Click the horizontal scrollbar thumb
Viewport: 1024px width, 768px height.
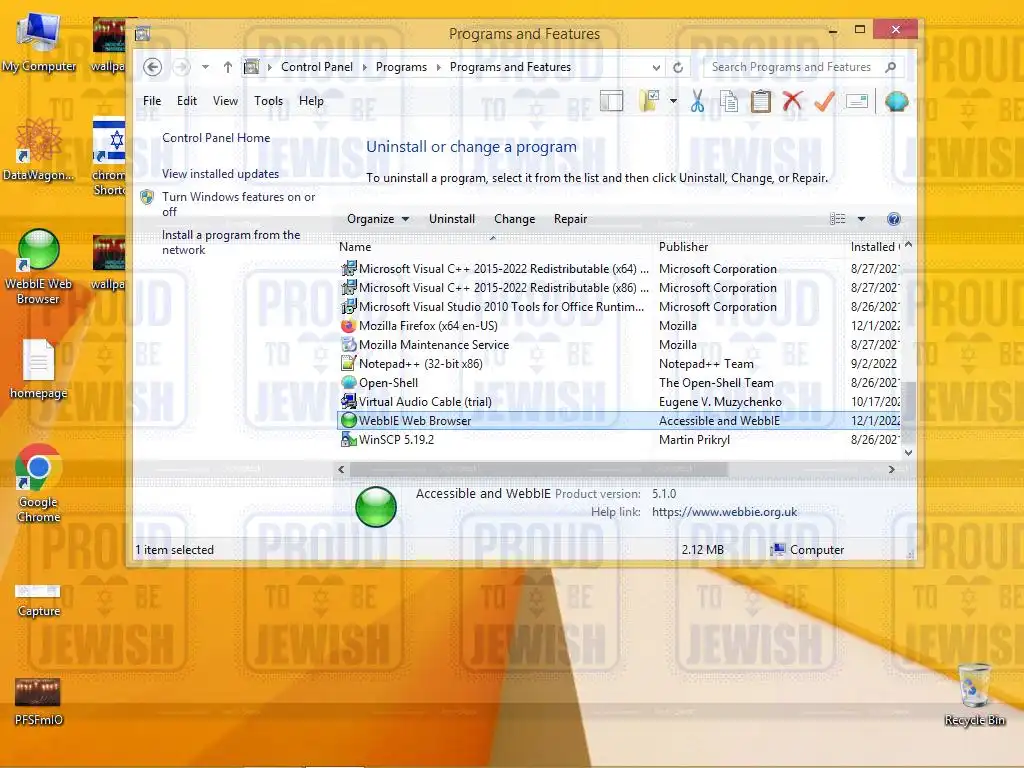[x=538, y=469]
